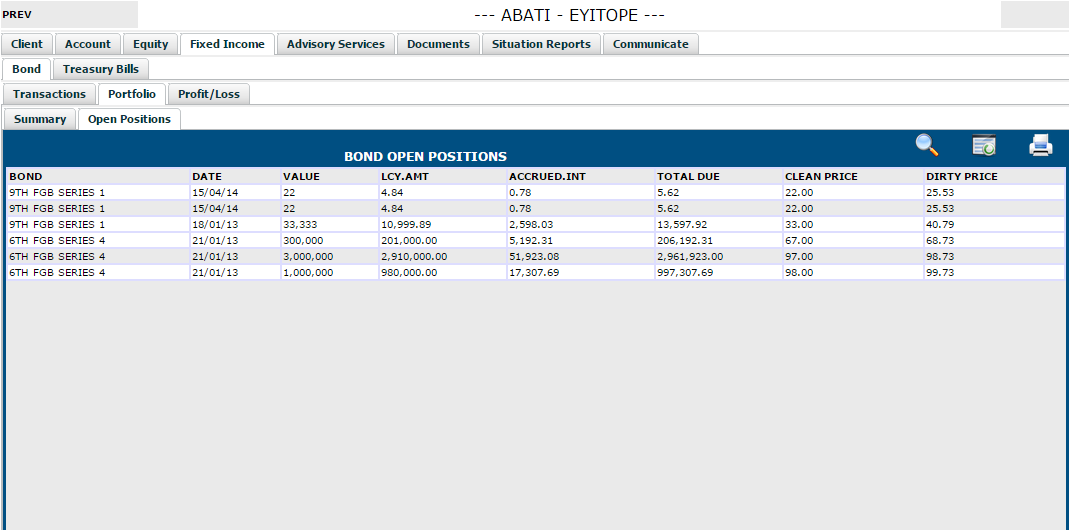The height and width of the screenshot is (531, 1070).
Task: Click the value cell 3,000,000
Action: [330, 256]
